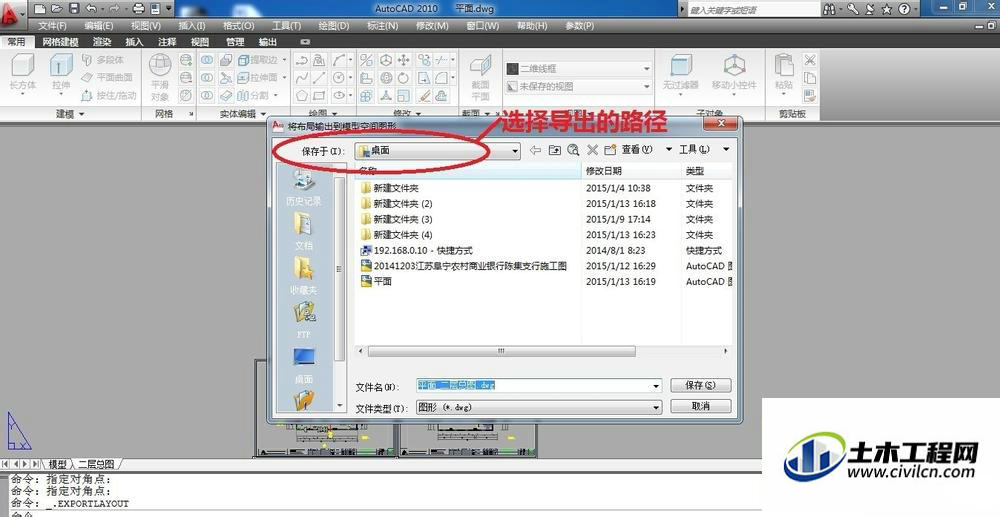Viewport: 1000px width, 517px height.
Task: Switch to the 渲染 ribbon tab
Action: point(102,42)
